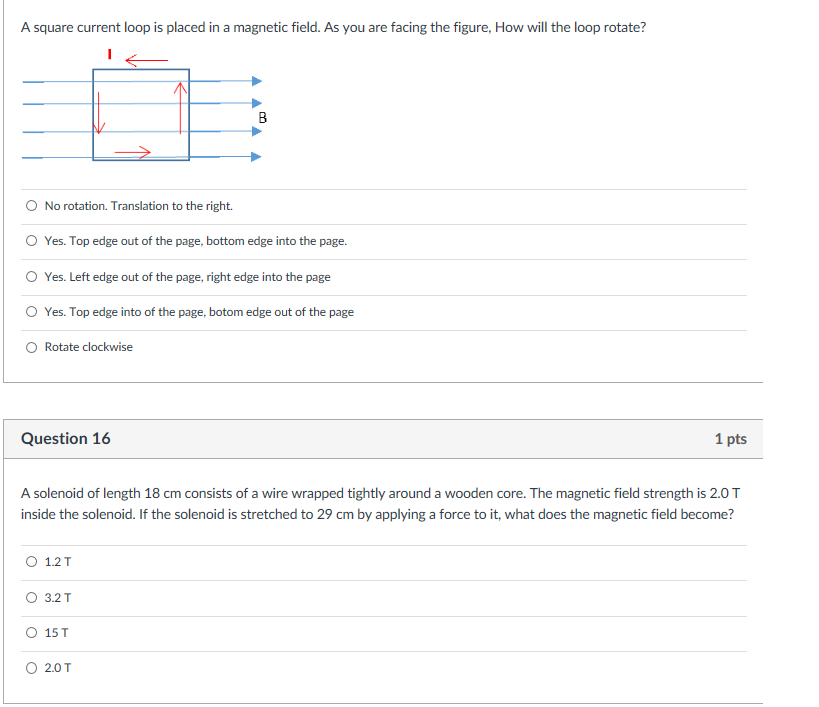Click the square current loop figure

tap(140, 115)
